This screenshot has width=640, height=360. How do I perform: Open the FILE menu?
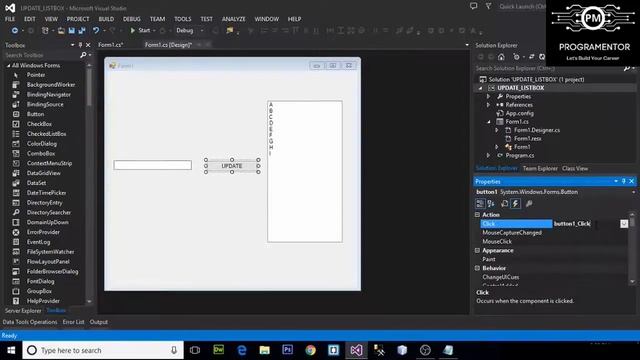click(x=10, y=19)
